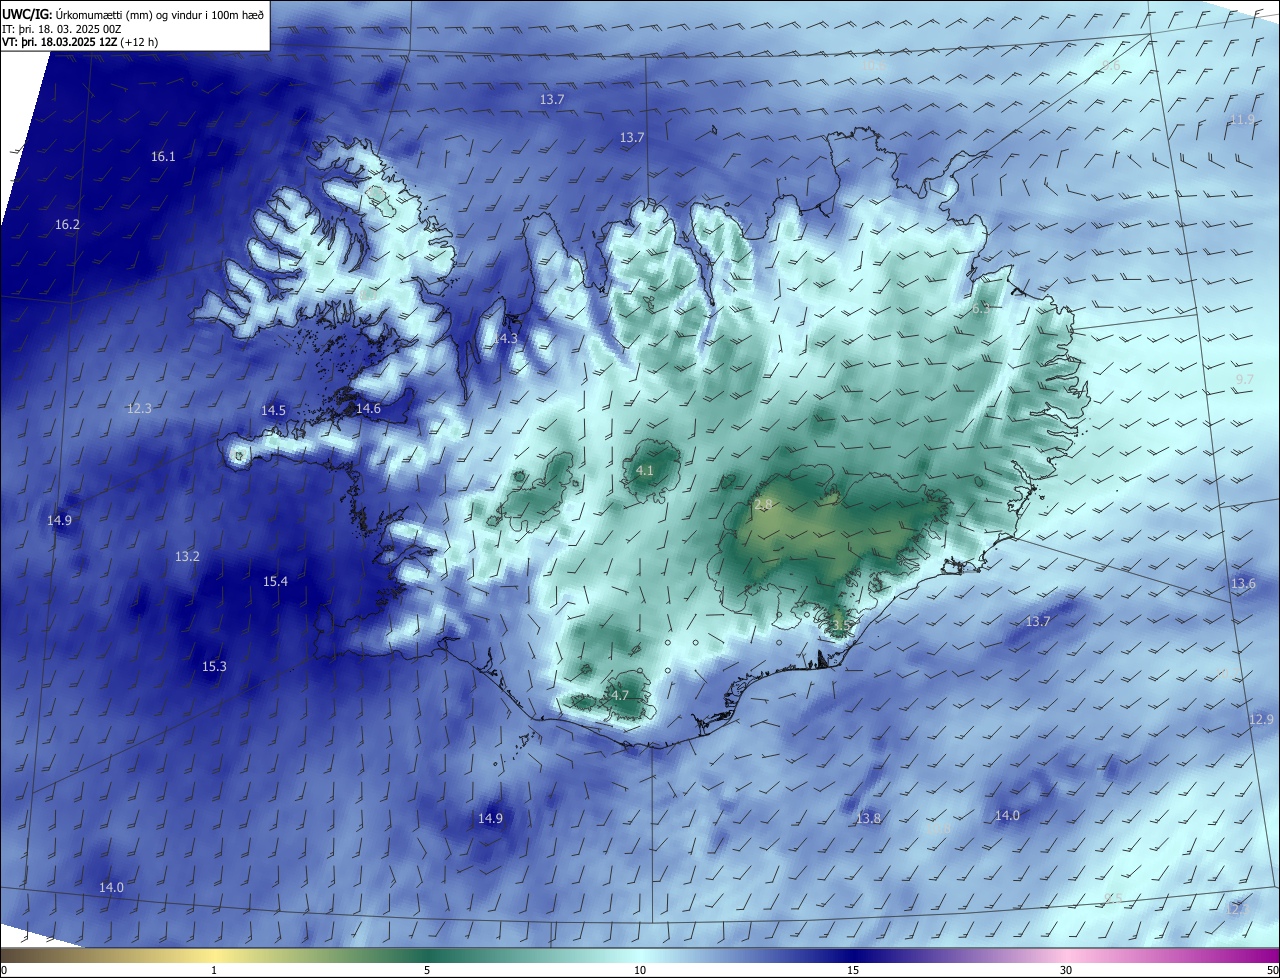Click the '0' label on the color scale
This screenshot has height=978, width=1280.
pos(4,970)
